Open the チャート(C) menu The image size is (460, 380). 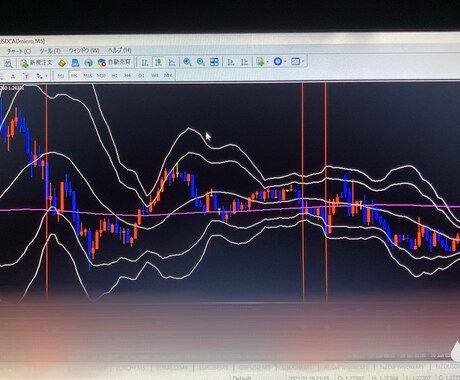click(19, 51)
